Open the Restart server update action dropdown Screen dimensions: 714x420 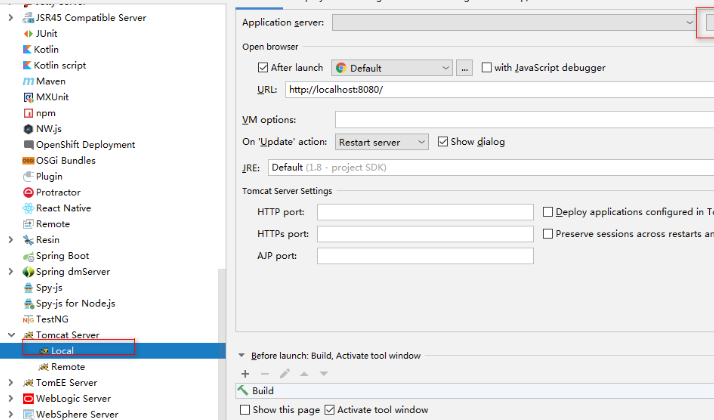[x=382, y=142]
